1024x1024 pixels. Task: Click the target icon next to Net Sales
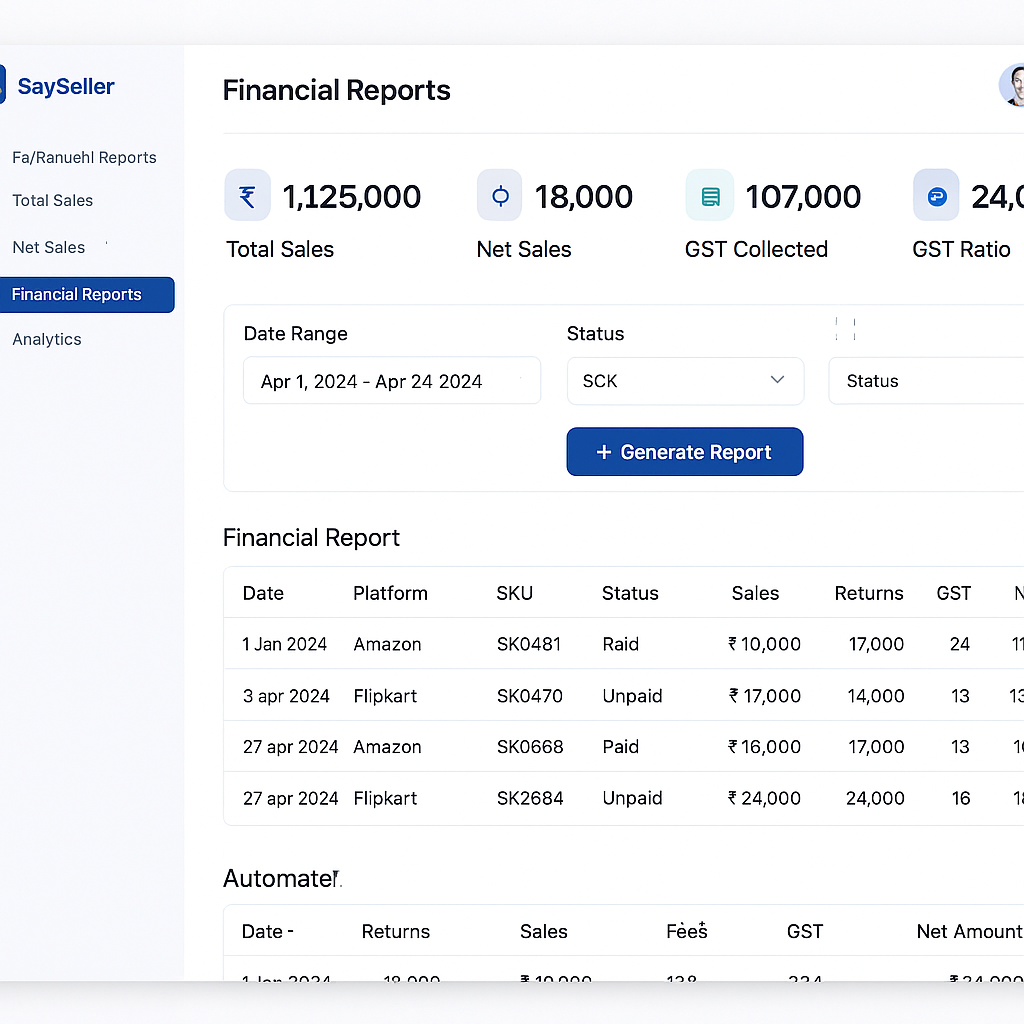pos(499,195)
